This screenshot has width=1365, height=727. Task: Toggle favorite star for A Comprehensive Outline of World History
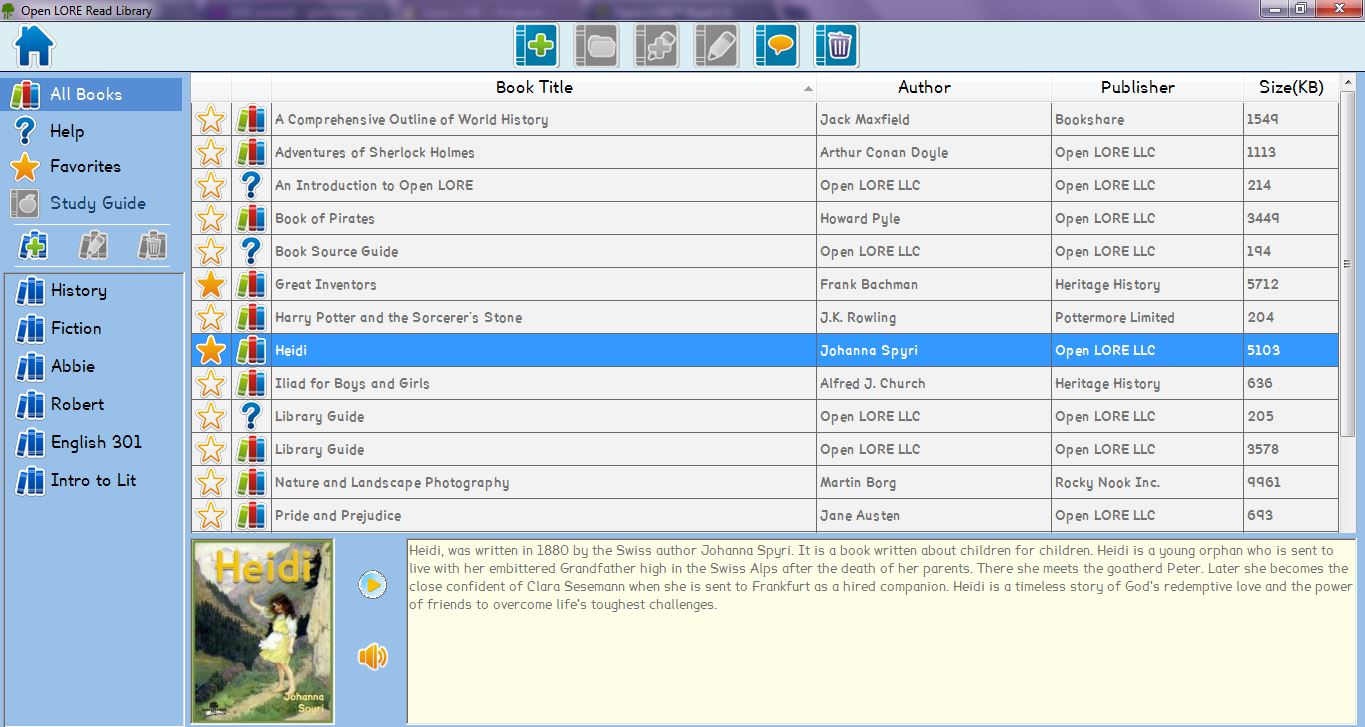(211, 119)
